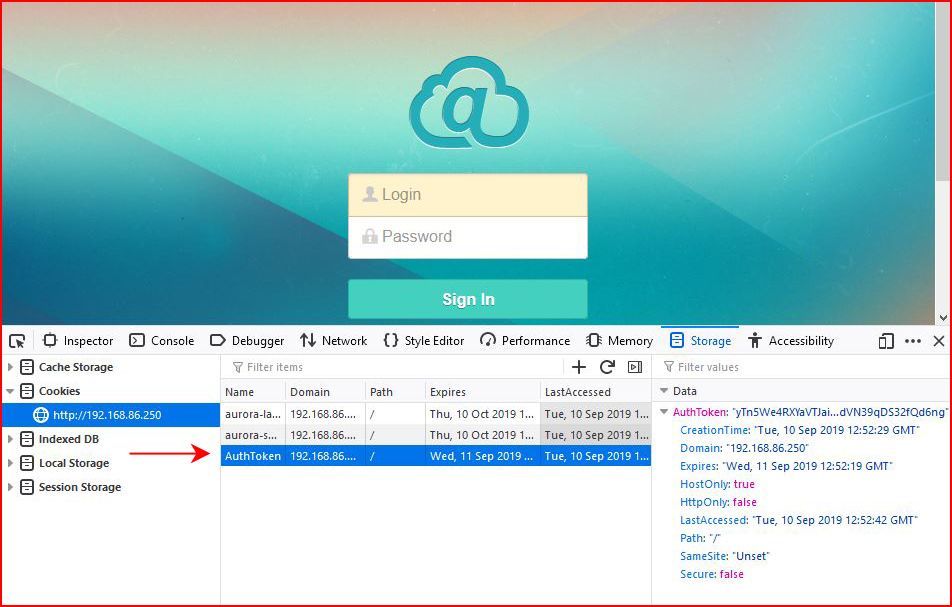Click the Filter values field
Viewport: 952px width, 607px height.
pos(801,367)
